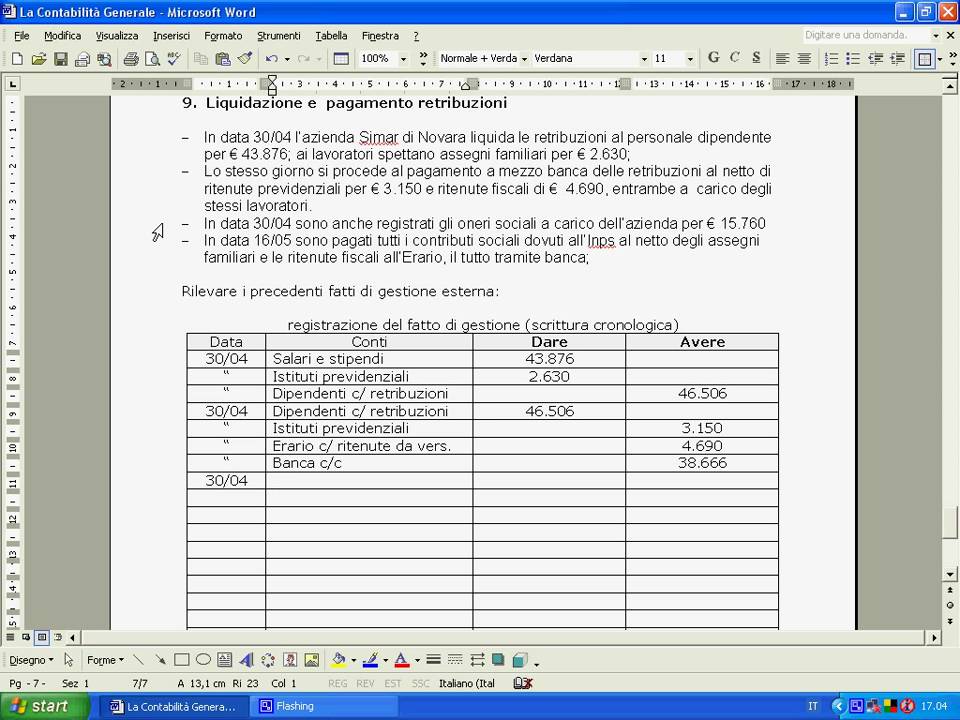Open an existing file with folder icon
Viewport: 960px width, 720px height.
click(x=39, y=59)
